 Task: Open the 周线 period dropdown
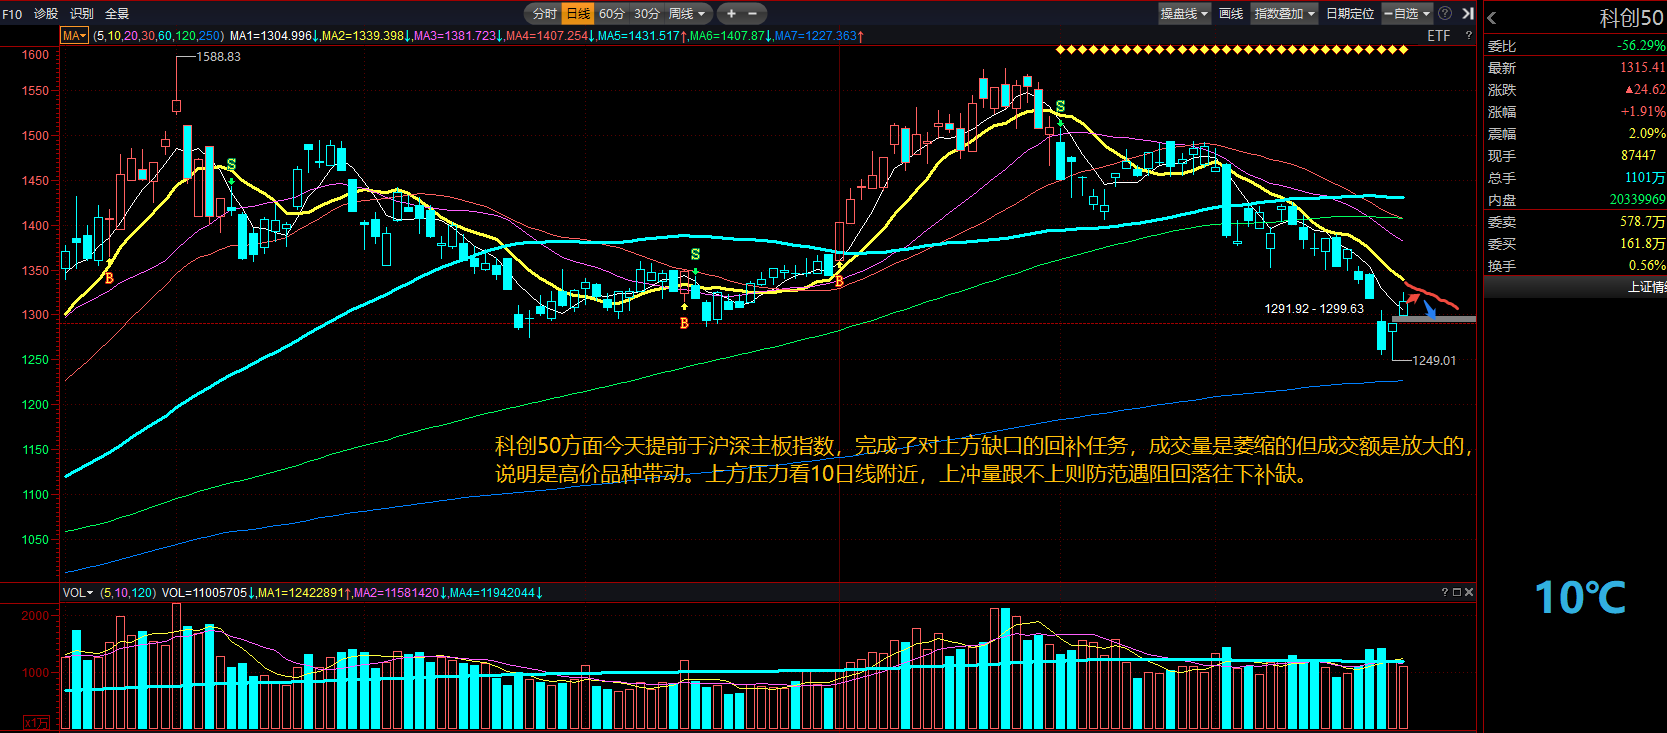(687, 14)
